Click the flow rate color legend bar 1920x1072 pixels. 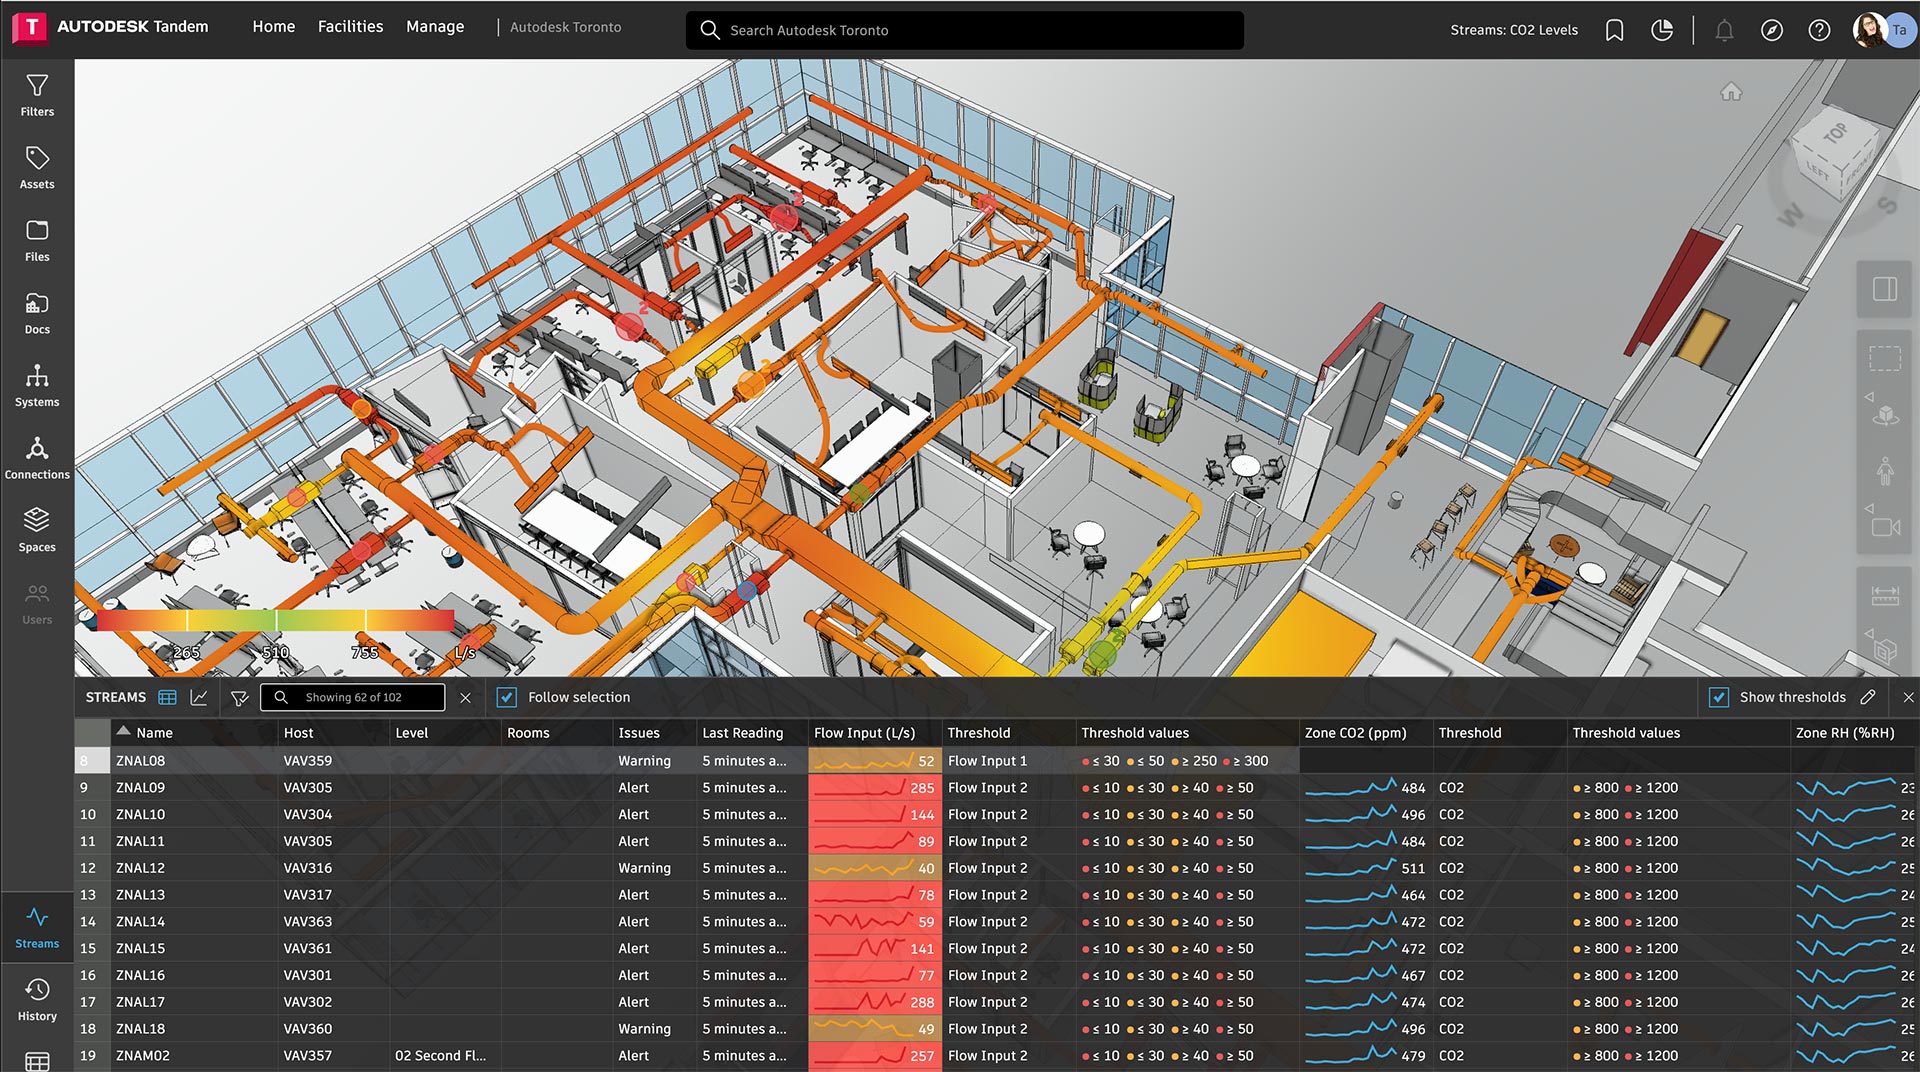pyautogui.click(x=275, y=621)
